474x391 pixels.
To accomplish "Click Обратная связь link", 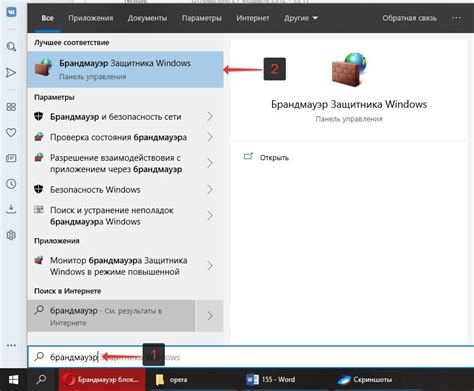I will (x=409, y=18).
